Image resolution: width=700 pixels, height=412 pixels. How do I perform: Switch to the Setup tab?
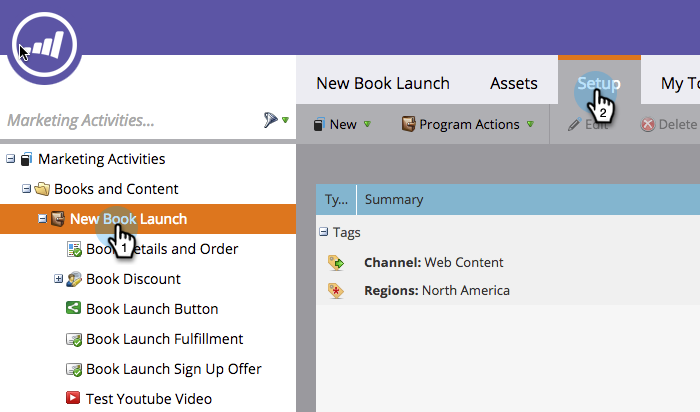(x=598, y=84)
